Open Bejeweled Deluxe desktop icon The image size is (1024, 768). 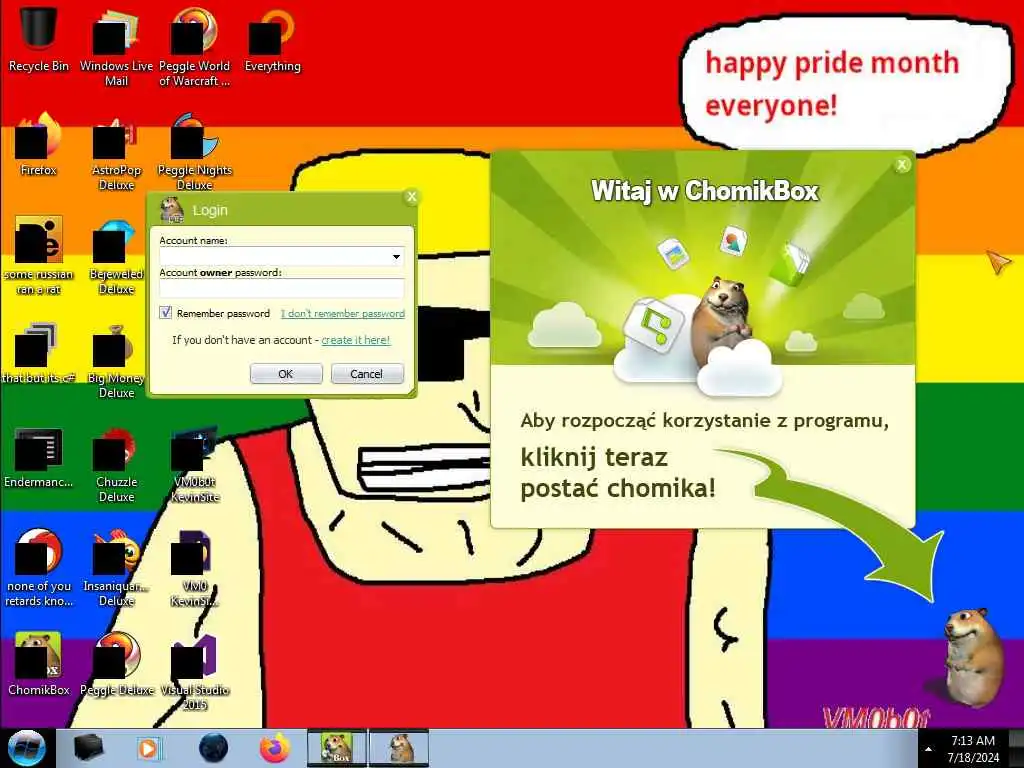[x=116, y=256]
